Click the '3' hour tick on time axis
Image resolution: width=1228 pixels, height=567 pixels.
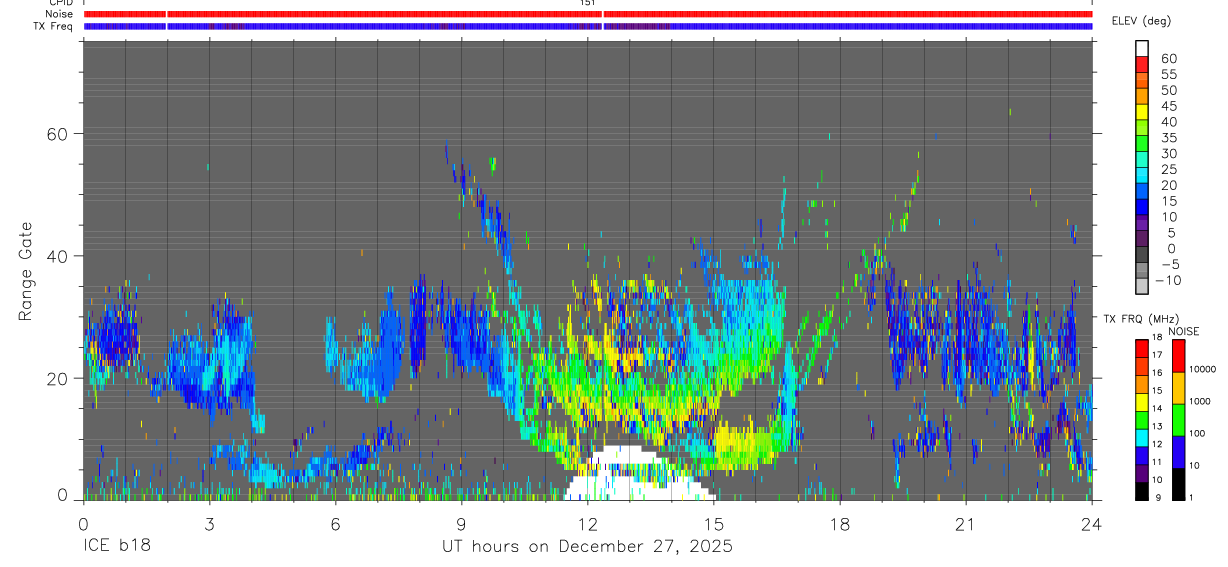pos(209,523)
